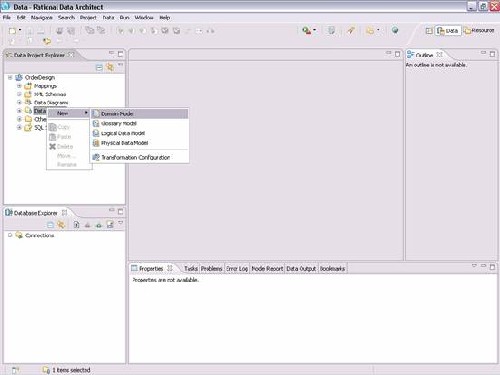Minimize the Database Explorer panel
500x375 pixels.
(111, 210)
